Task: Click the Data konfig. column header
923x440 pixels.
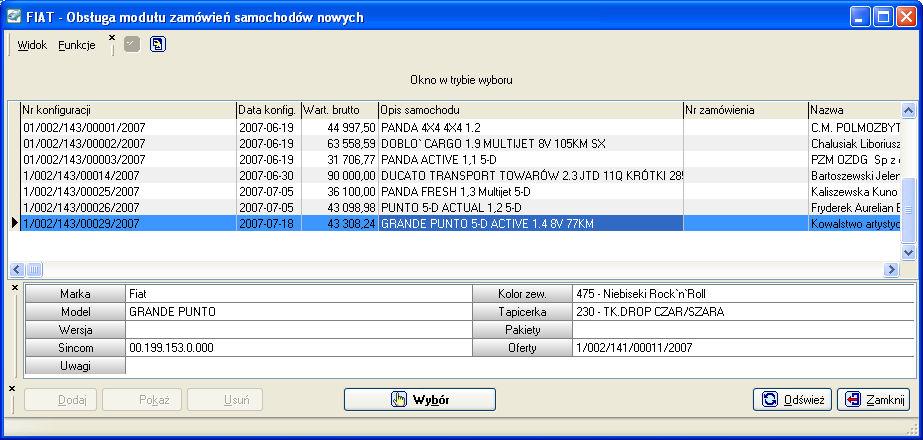Action: point(268,110)
